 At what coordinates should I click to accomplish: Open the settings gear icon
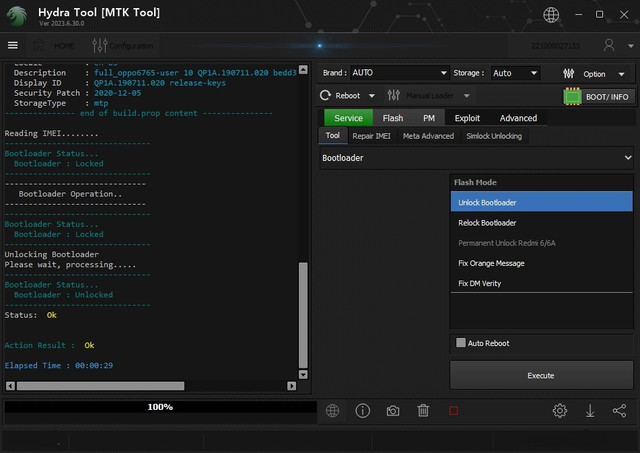coord(560,411)
